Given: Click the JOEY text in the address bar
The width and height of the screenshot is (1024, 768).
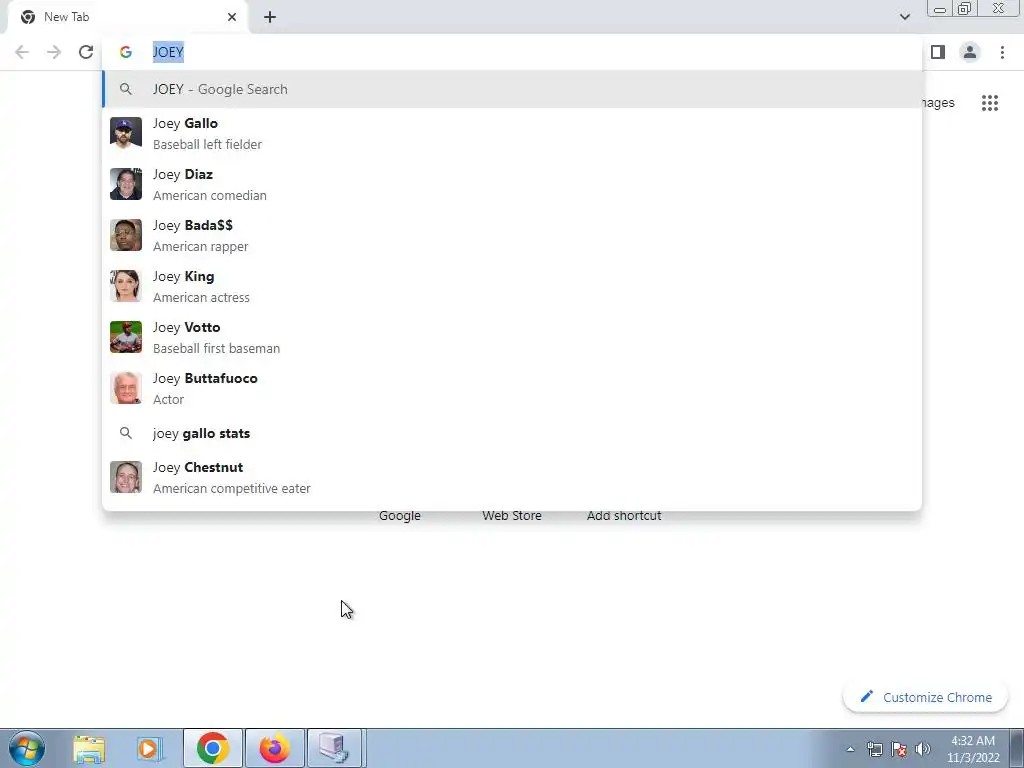Looking at the screenshot, I should (168, 52).
